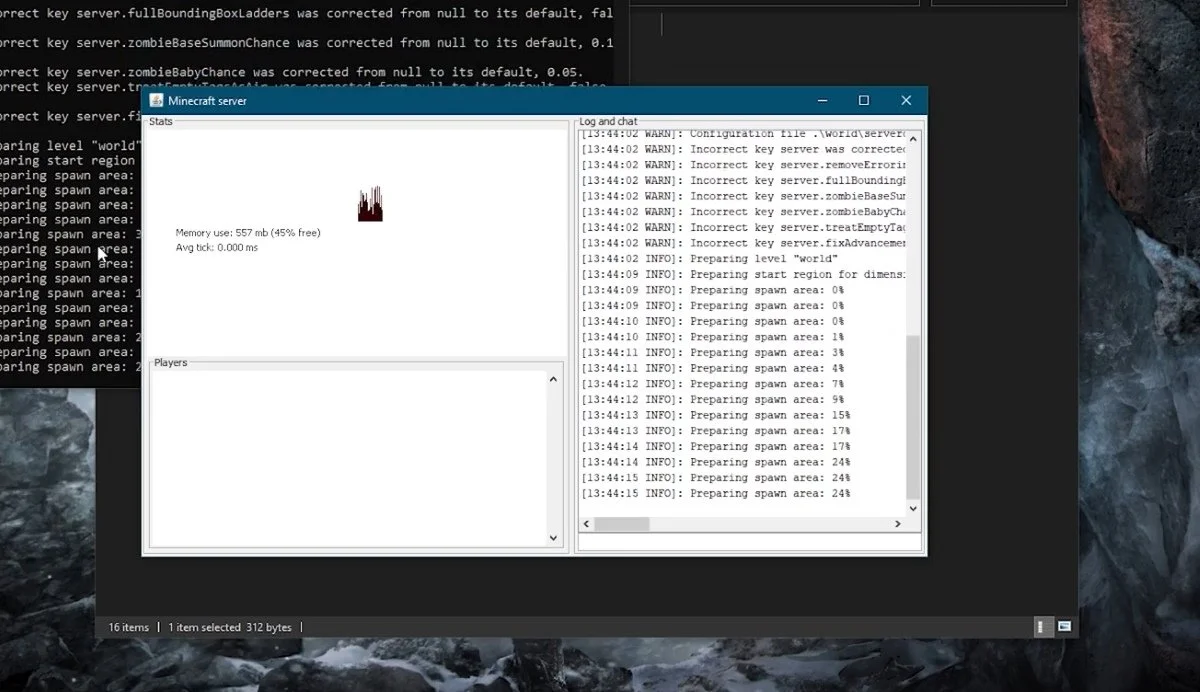The image size is (1200, 692).
Task: Click the Players list scrollbar up arrow
Action: [x=554, y=380]
